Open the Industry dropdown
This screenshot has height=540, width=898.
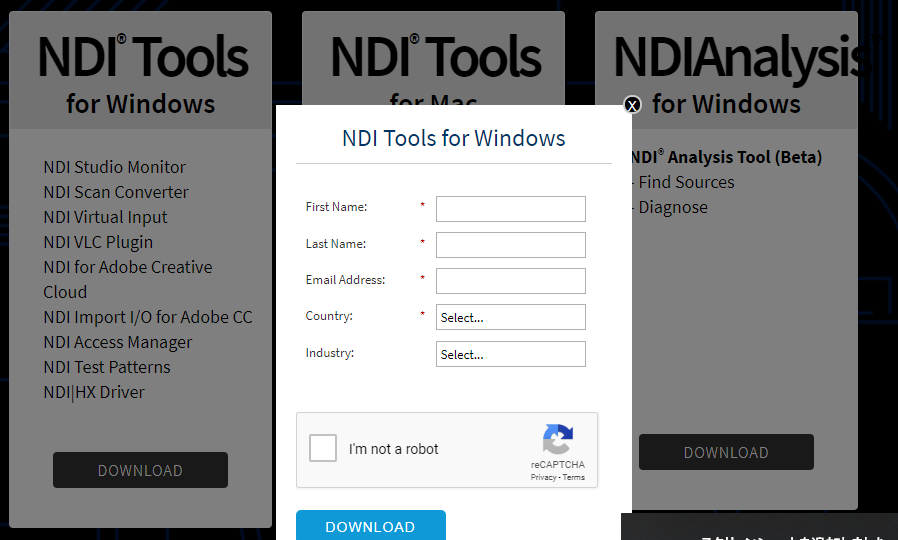click(510, 354)
